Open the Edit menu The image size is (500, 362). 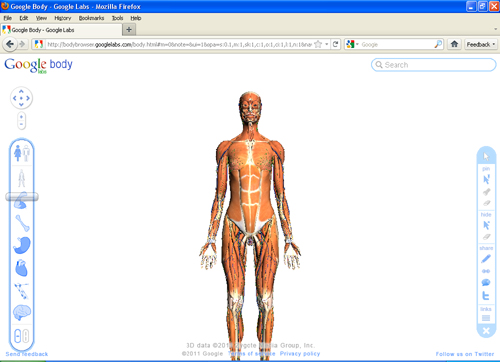(x=24, y=18)
